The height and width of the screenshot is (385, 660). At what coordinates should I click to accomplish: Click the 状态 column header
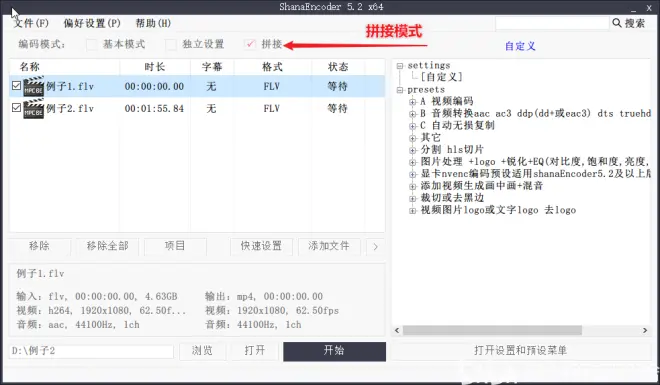pos(338,67)
